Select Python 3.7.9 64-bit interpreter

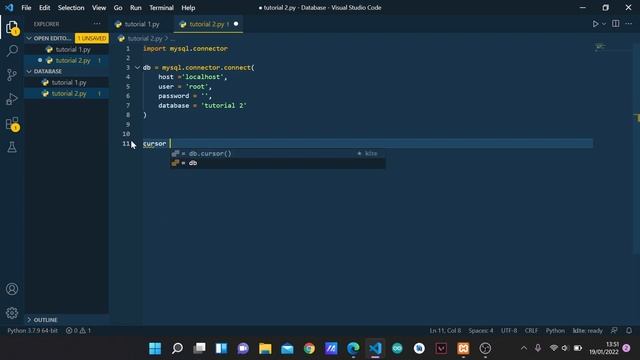[x=33, y=330]
